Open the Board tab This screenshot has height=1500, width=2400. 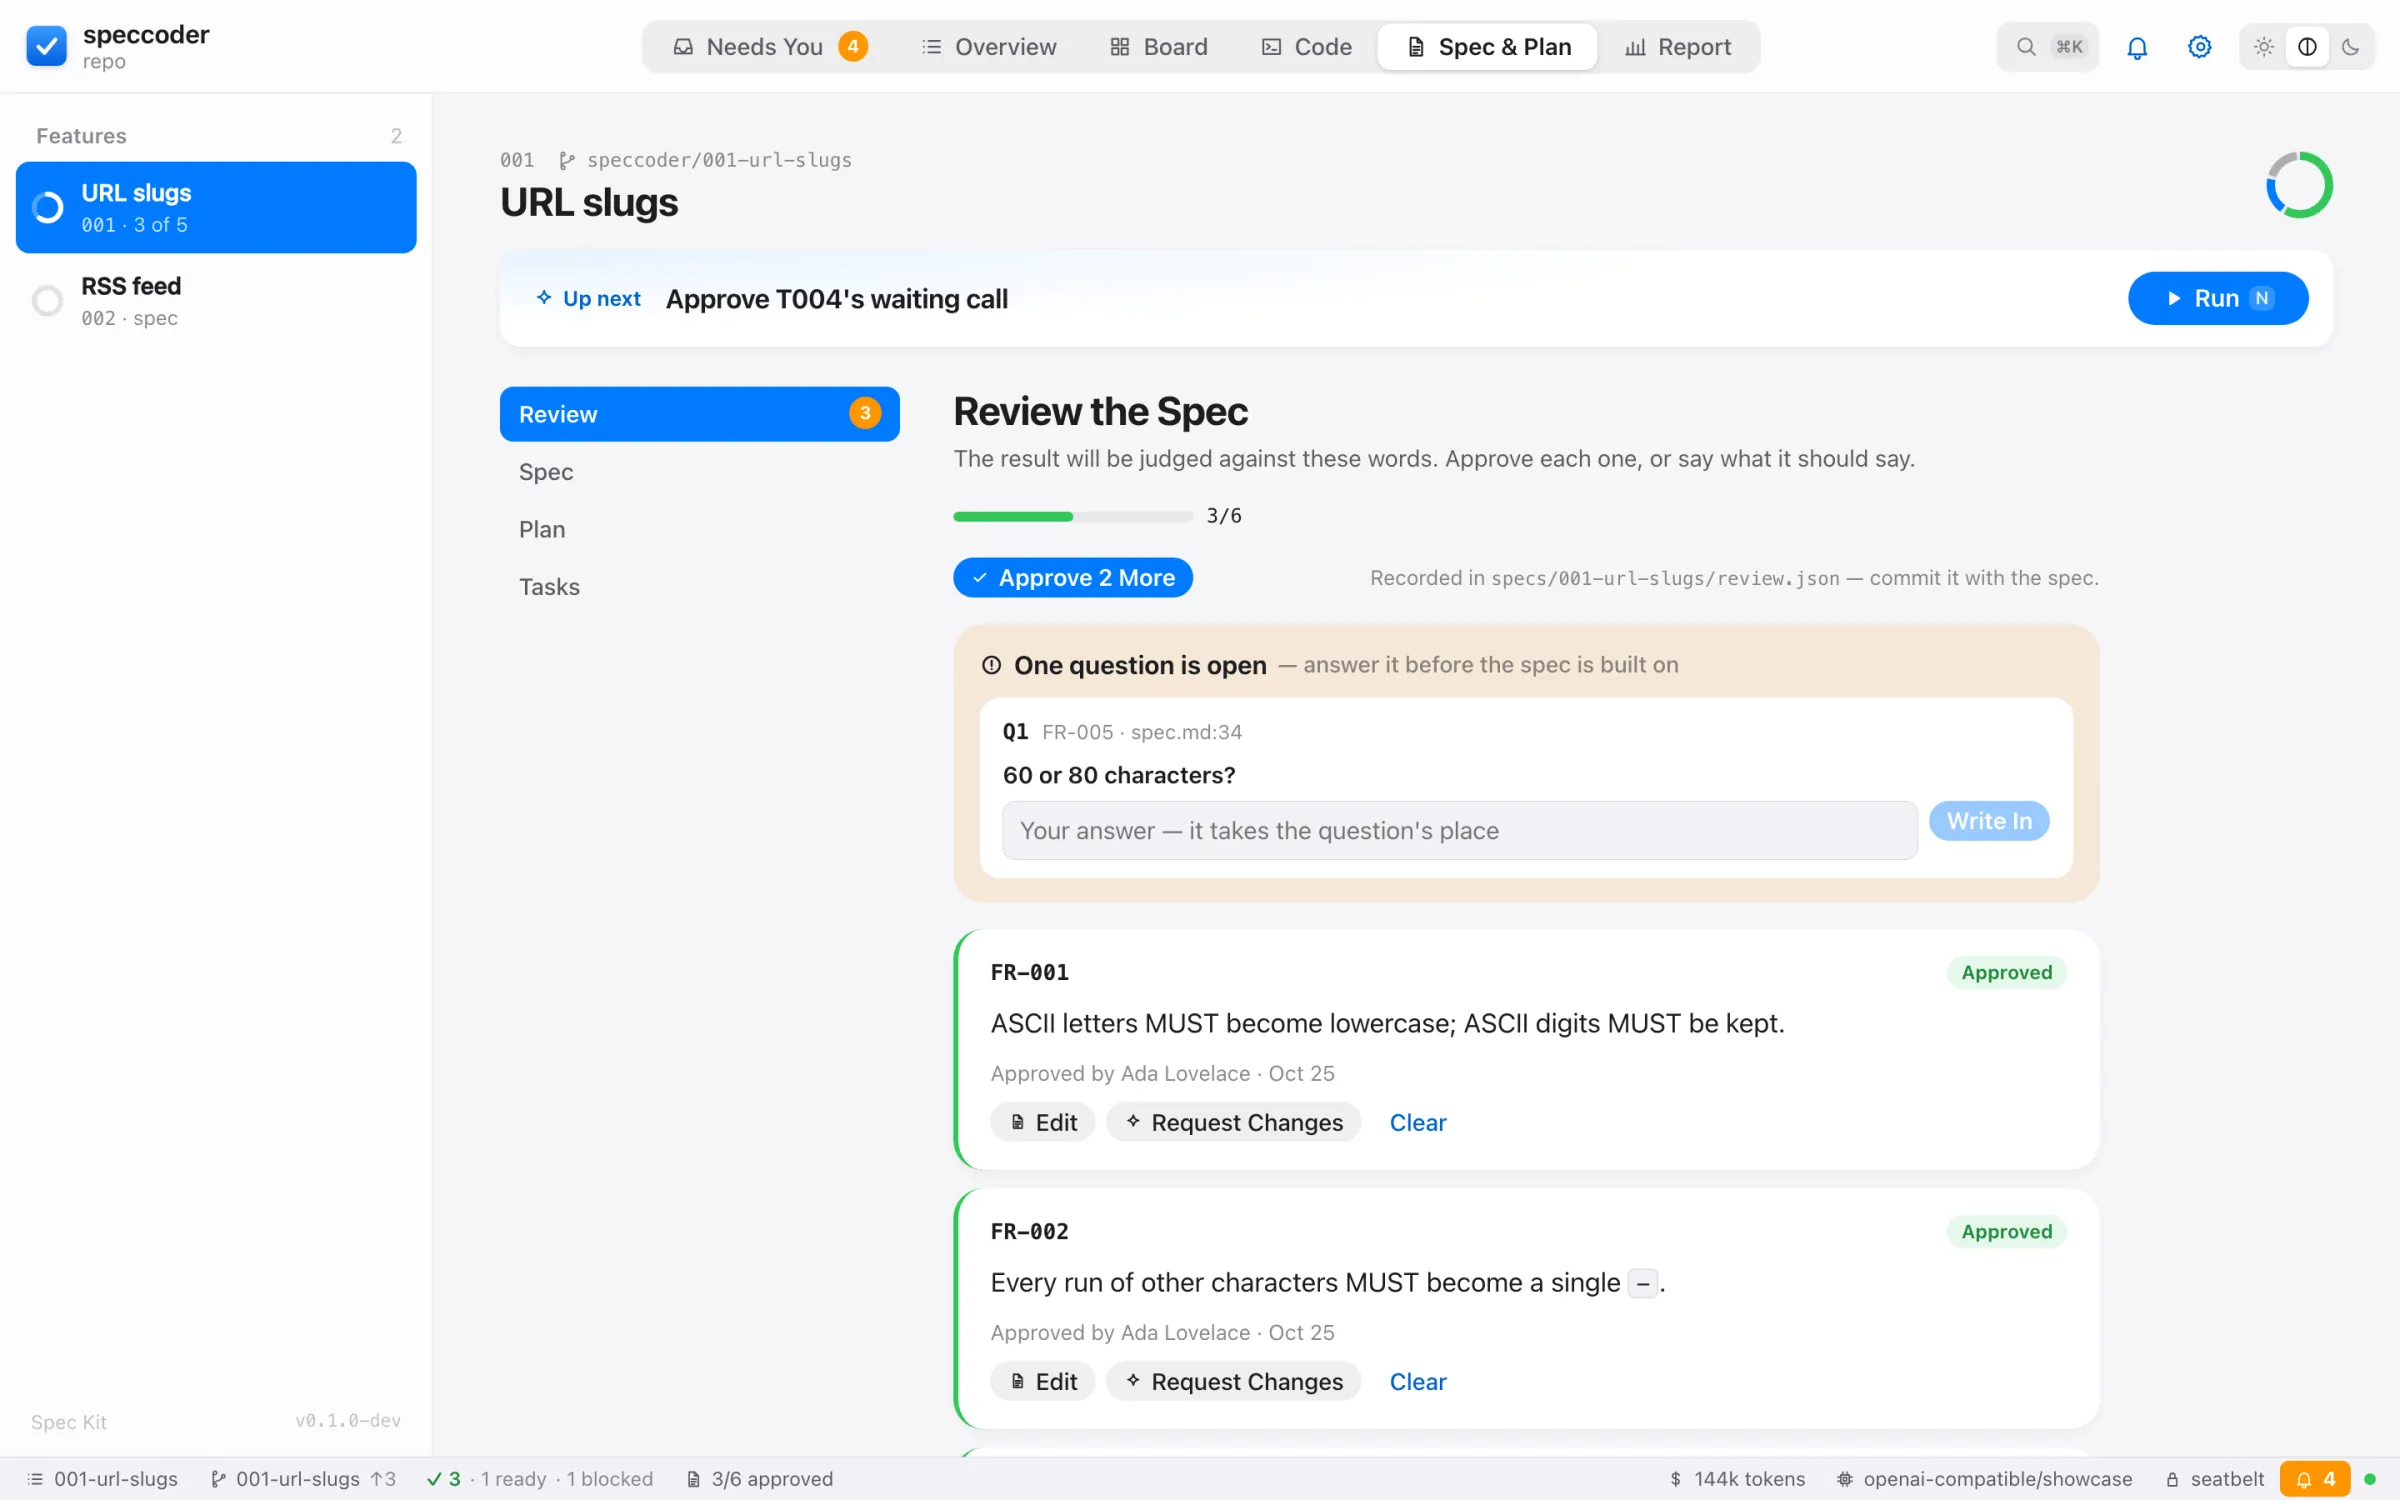tap(1159, 47)
